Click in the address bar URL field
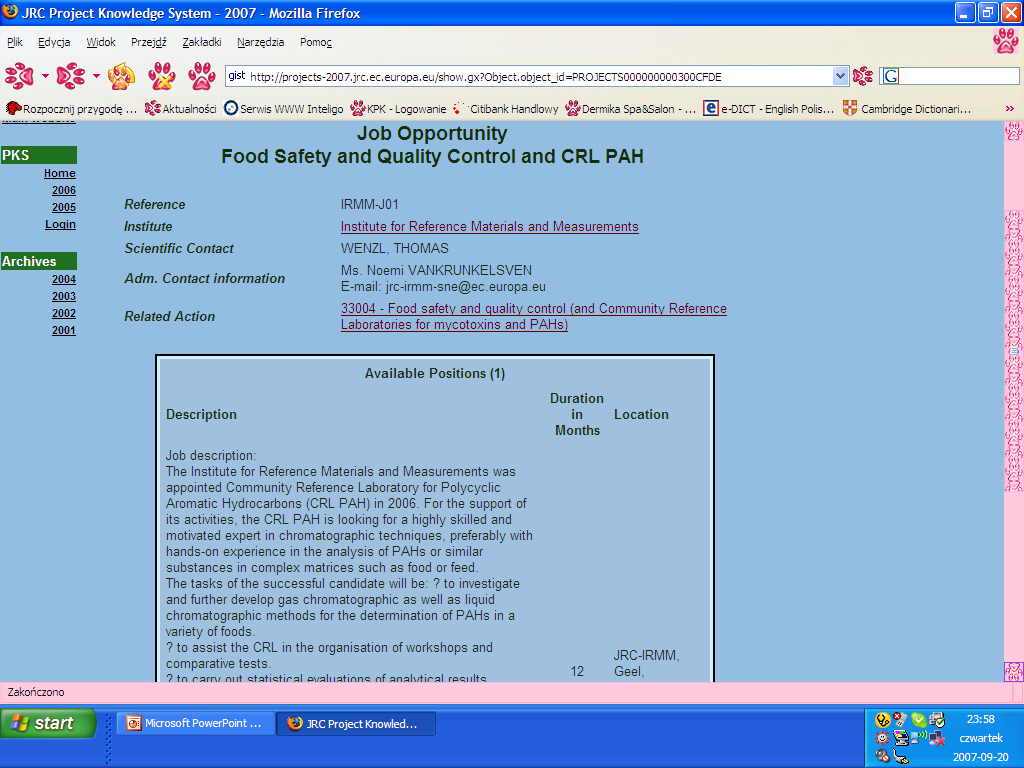 pyautogui.click(x=539, y=76)
